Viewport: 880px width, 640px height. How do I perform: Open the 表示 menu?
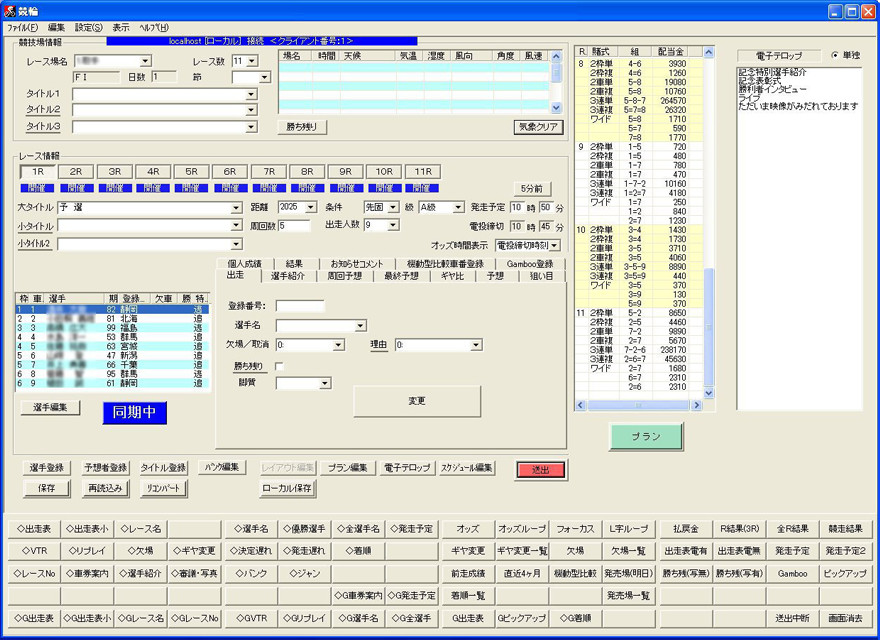121,28
